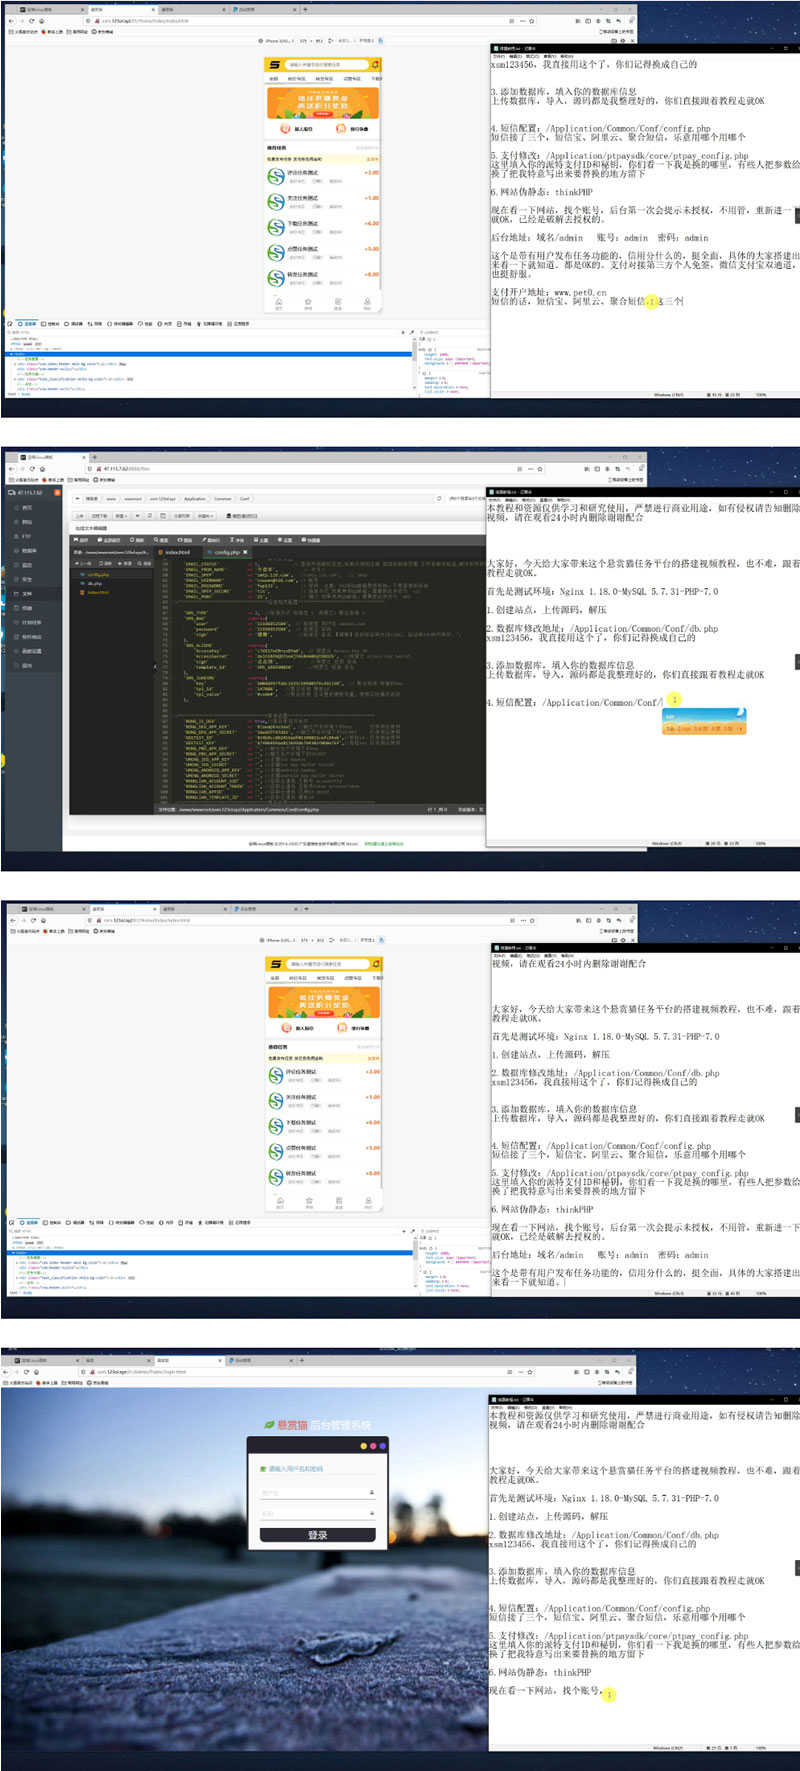
Task: Open 软件商店 in the panel sidebar
Action: (31, 636)
